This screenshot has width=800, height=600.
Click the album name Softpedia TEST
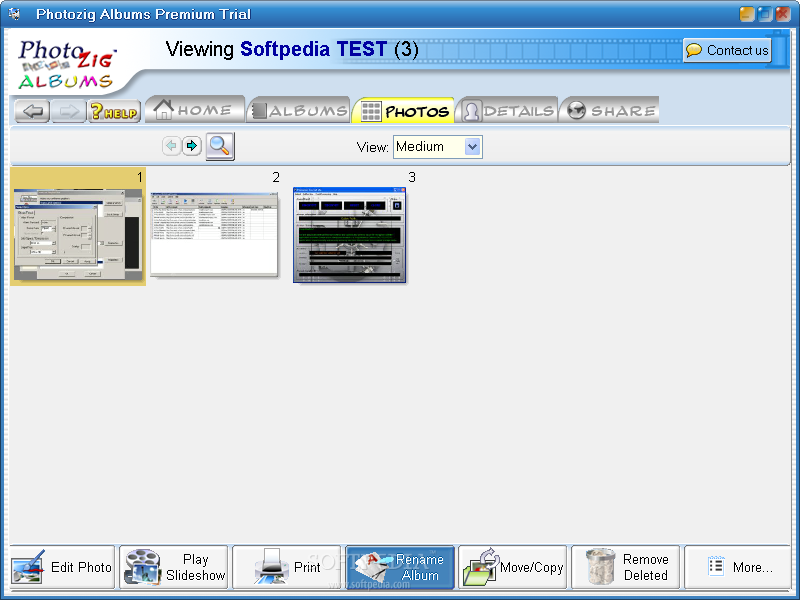(x=313, y=49)
